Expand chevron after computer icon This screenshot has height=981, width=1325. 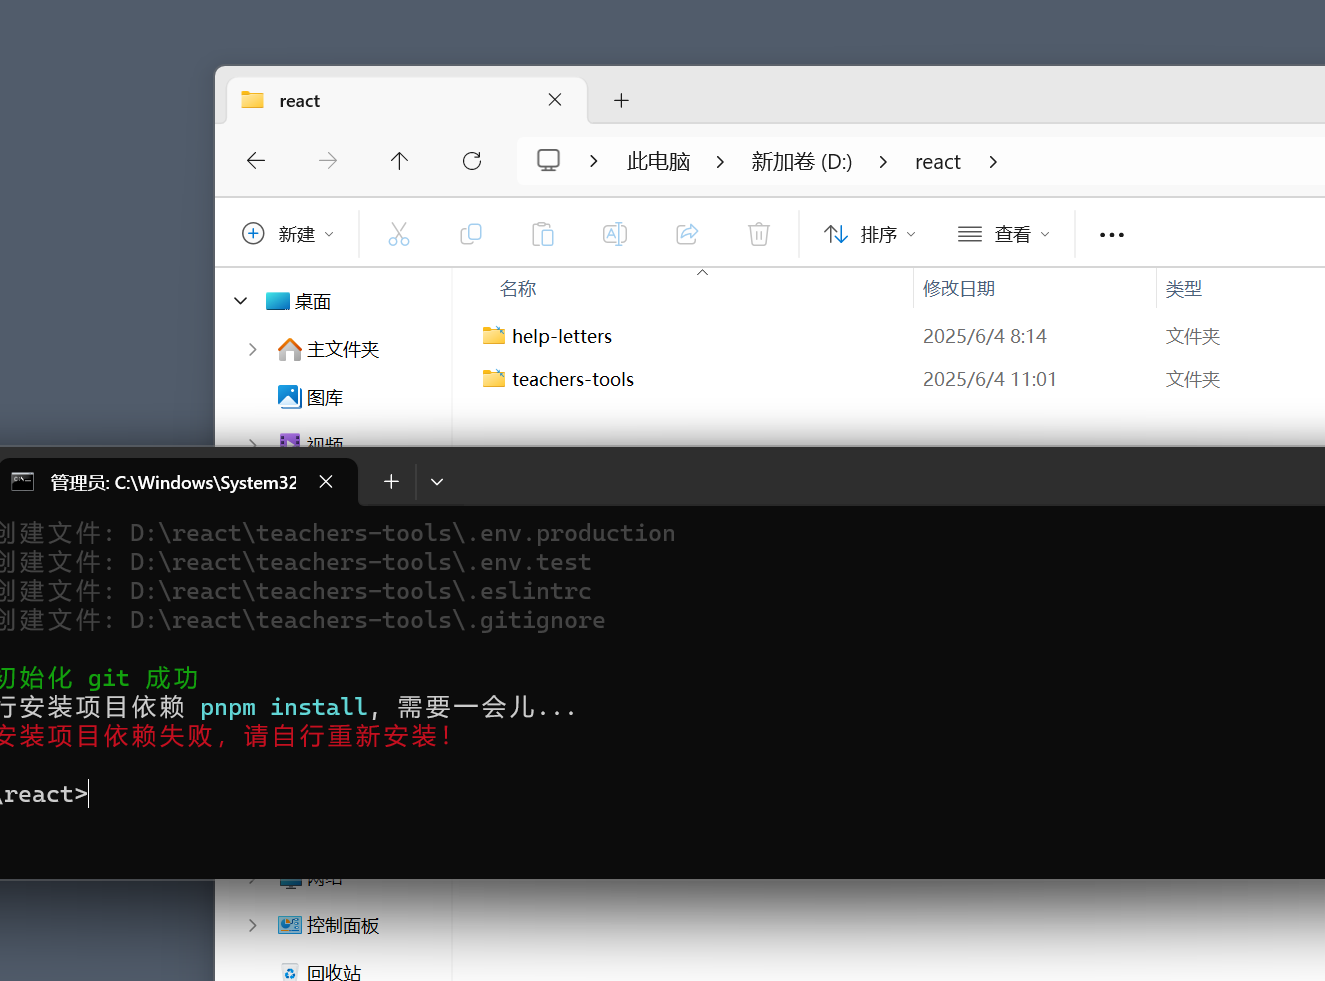coord(594,162)
